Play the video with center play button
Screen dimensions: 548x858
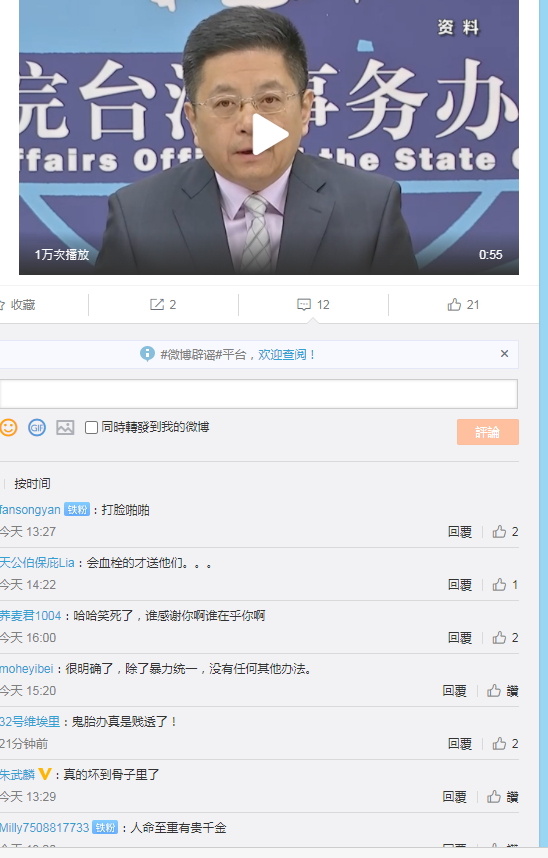tap(270, 134)
